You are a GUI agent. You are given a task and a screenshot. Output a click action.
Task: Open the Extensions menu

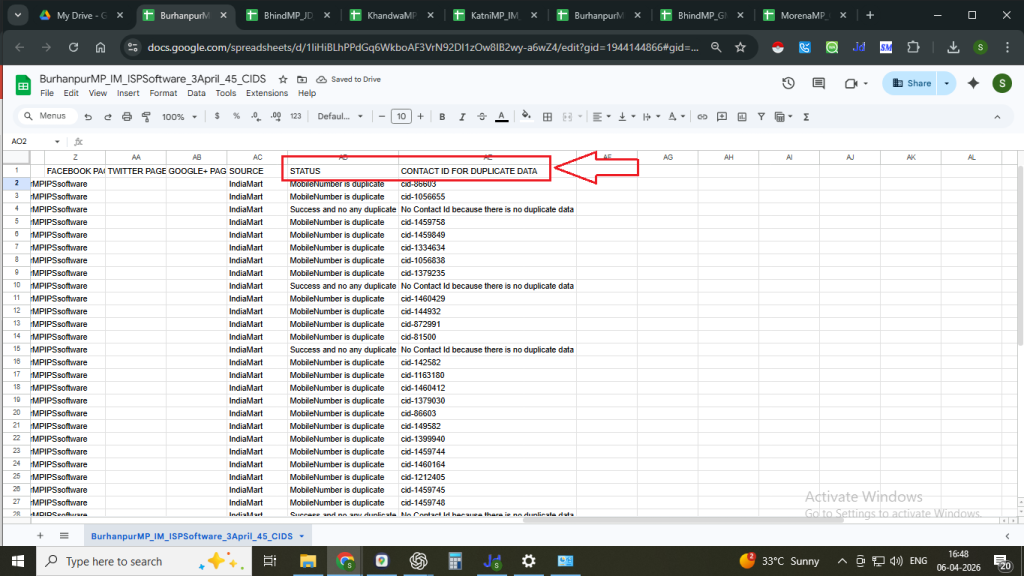point(266,93)
